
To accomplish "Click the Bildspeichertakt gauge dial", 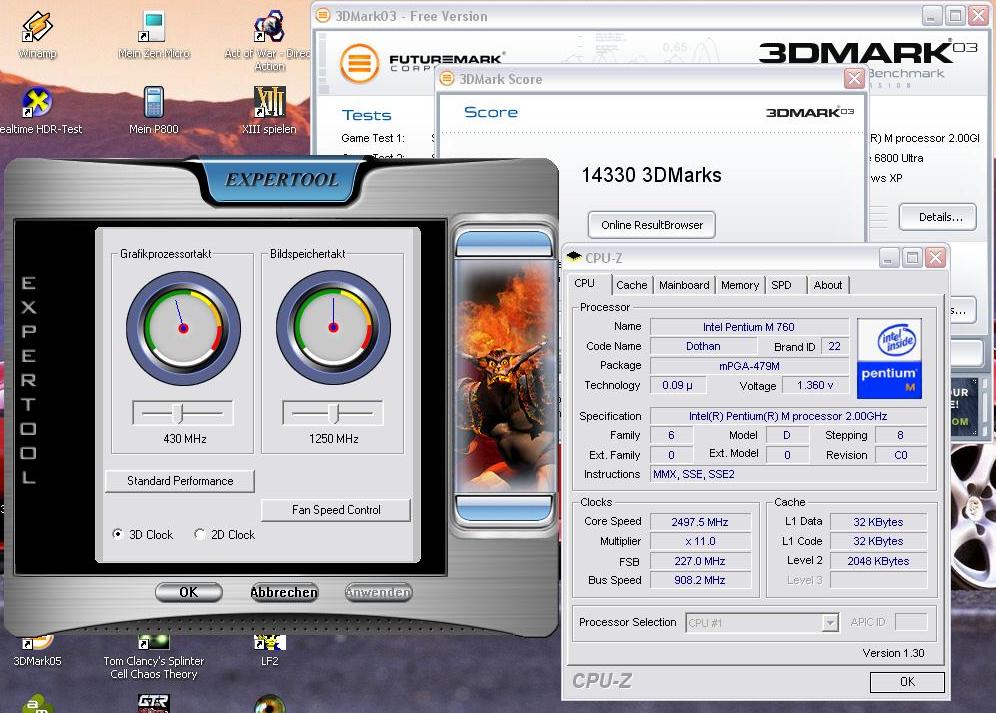I will click(x=333, y=328).
